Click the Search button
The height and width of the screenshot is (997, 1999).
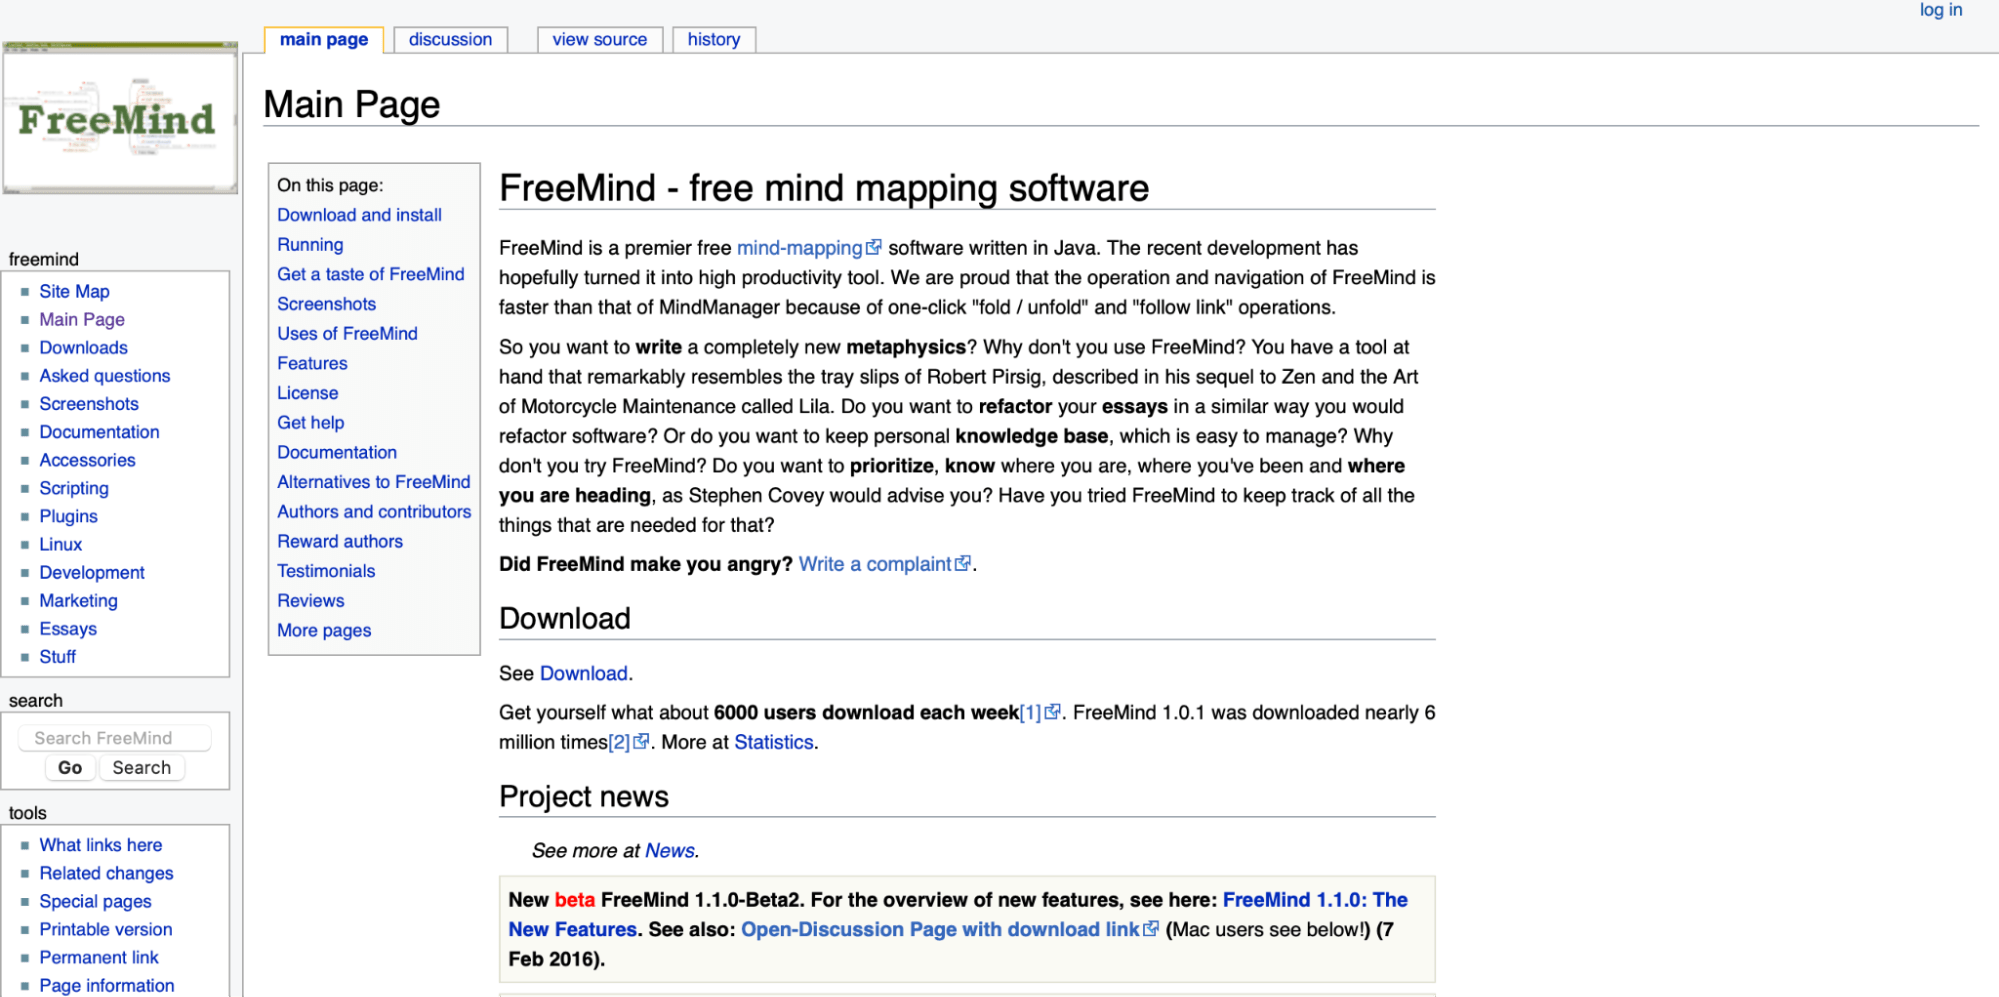point(142,768)
